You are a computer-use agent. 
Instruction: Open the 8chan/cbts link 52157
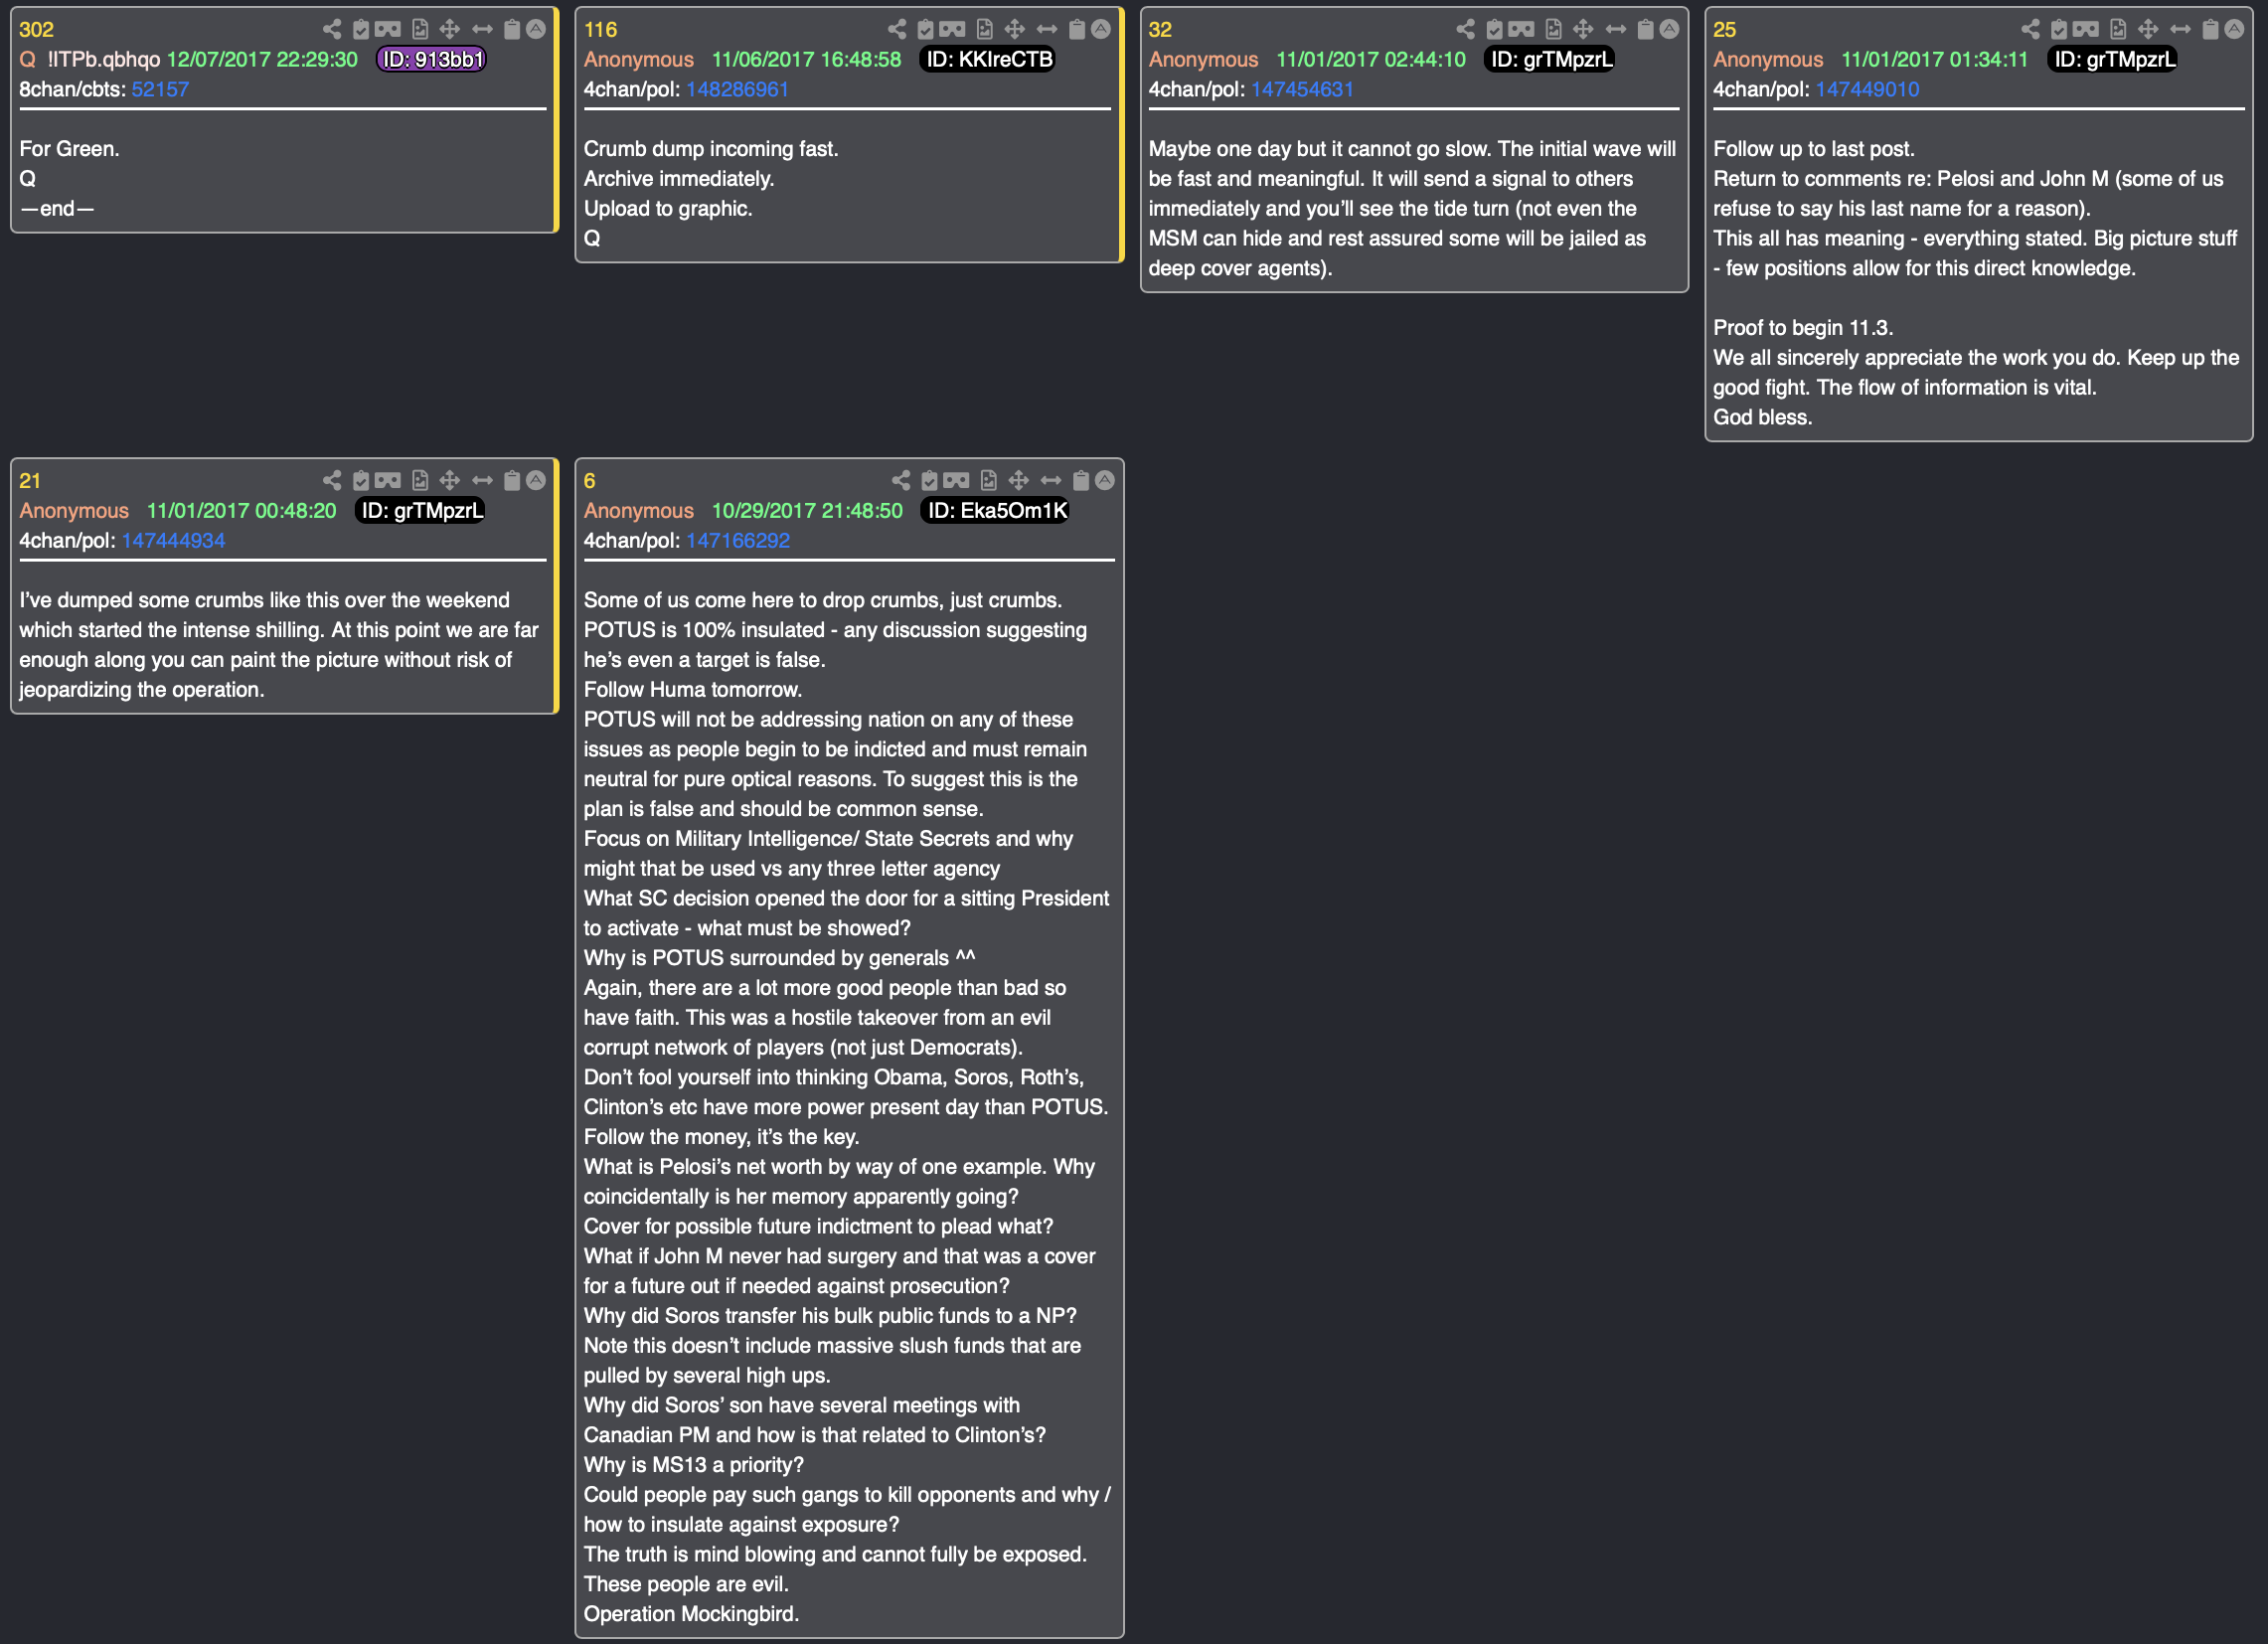[160, 89]
